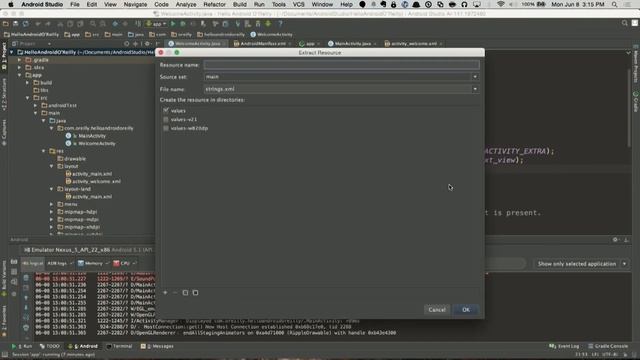This screenshot has width=640, height=360.
Task: Open the Messages tool window tab
Action: click(157, 346)
